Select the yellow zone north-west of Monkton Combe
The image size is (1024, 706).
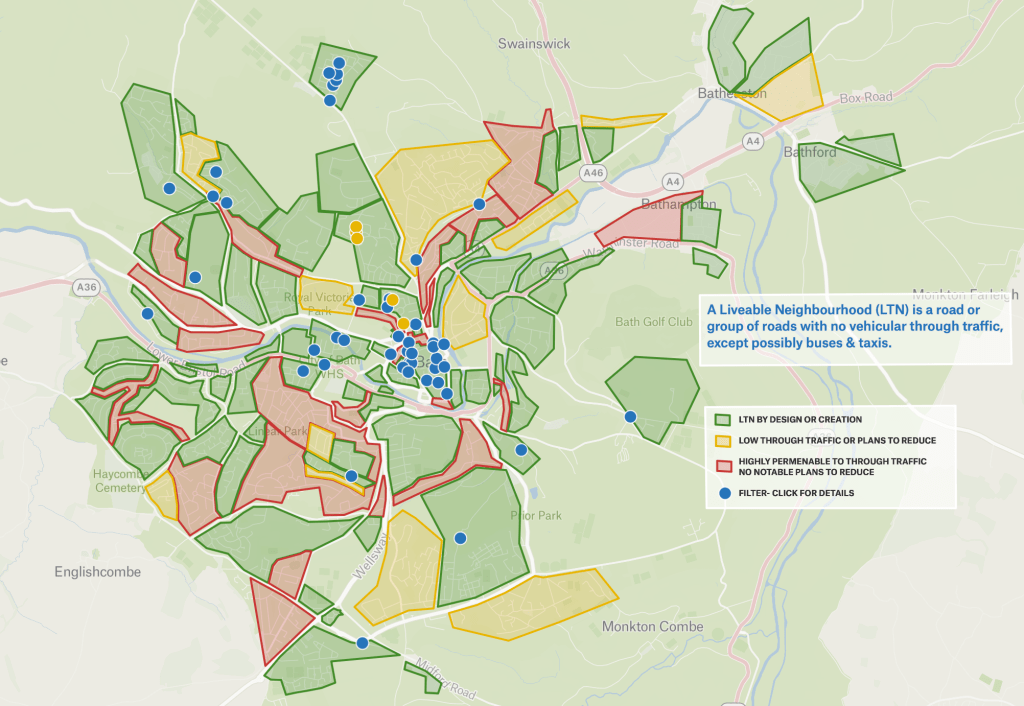tap(535, 604)
